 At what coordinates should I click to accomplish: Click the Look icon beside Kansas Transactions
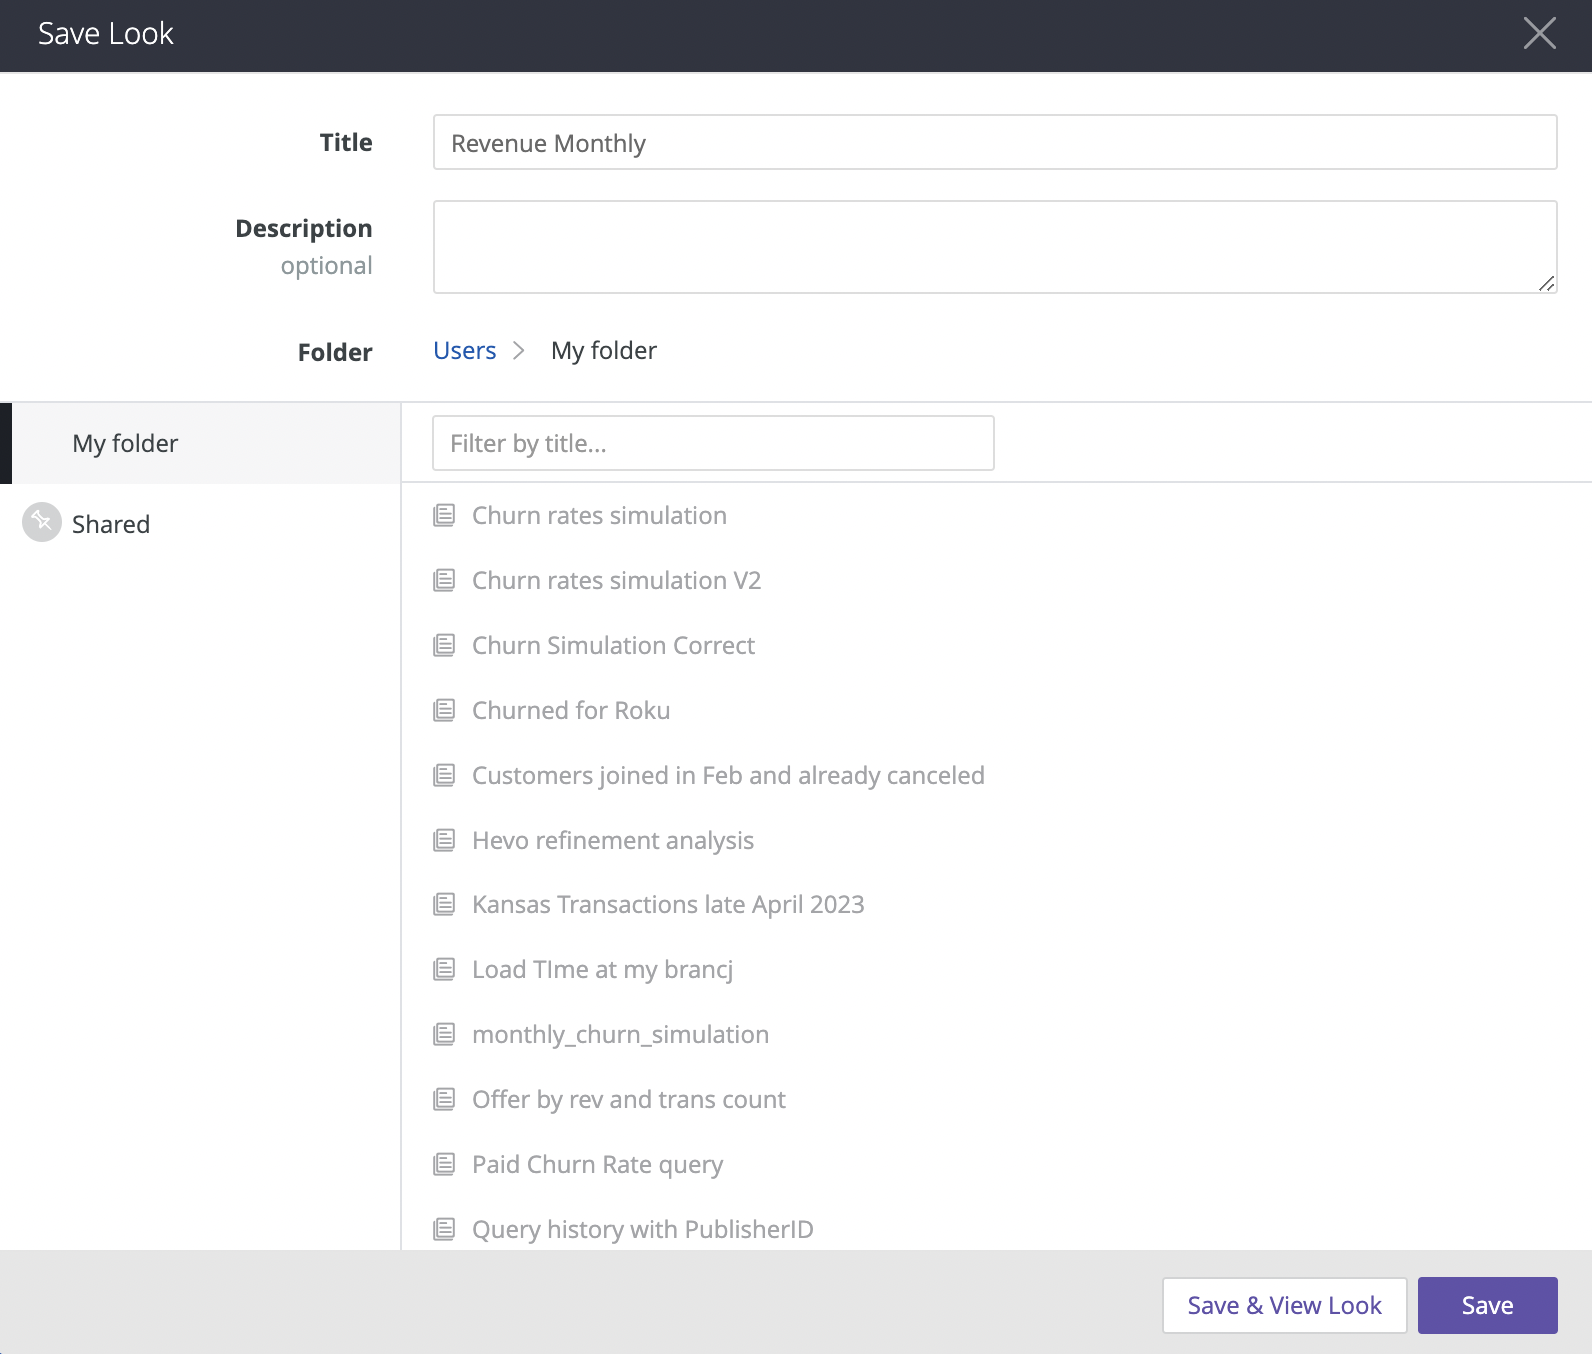point(444,905)
